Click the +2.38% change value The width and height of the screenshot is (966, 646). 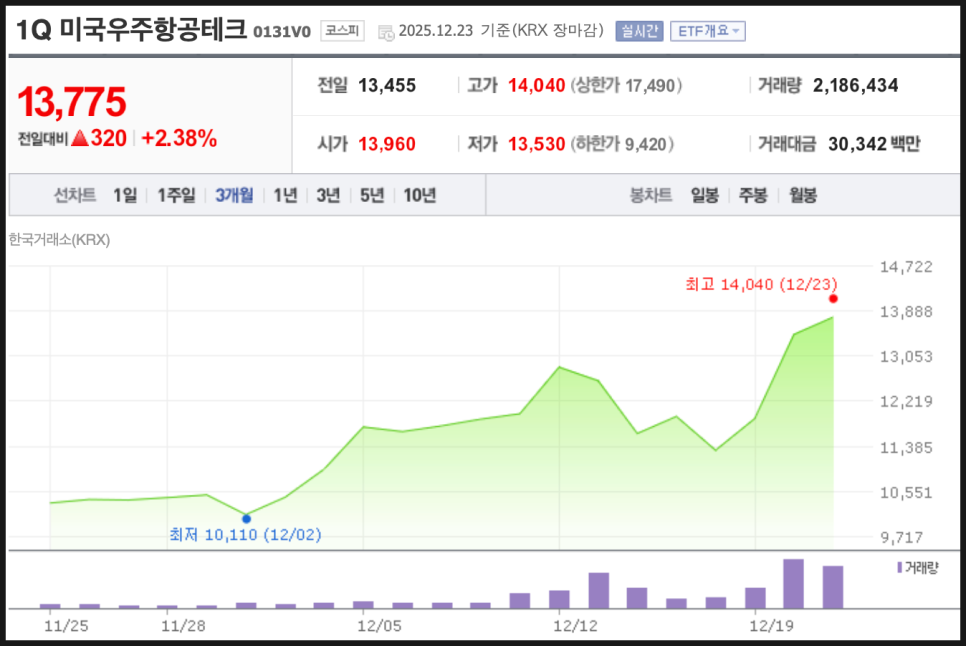pyautogui.click(x=179, y=139)
